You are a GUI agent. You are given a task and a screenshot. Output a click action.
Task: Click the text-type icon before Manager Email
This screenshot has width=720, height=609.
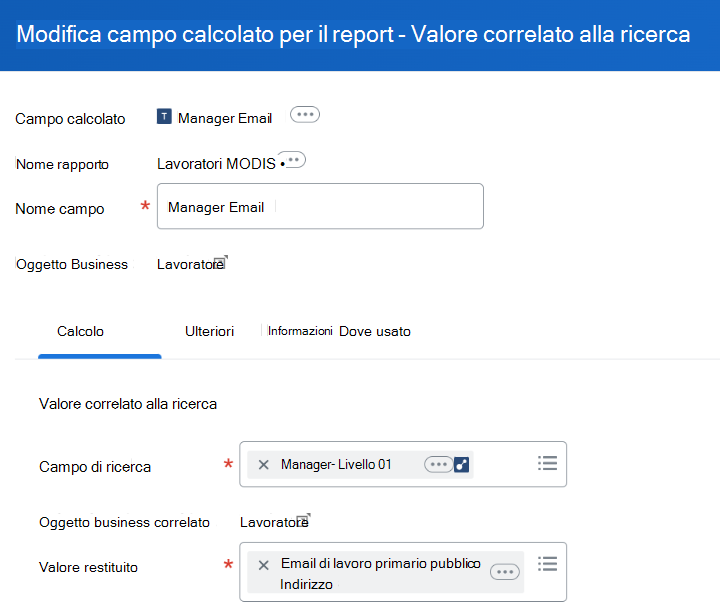164,117
